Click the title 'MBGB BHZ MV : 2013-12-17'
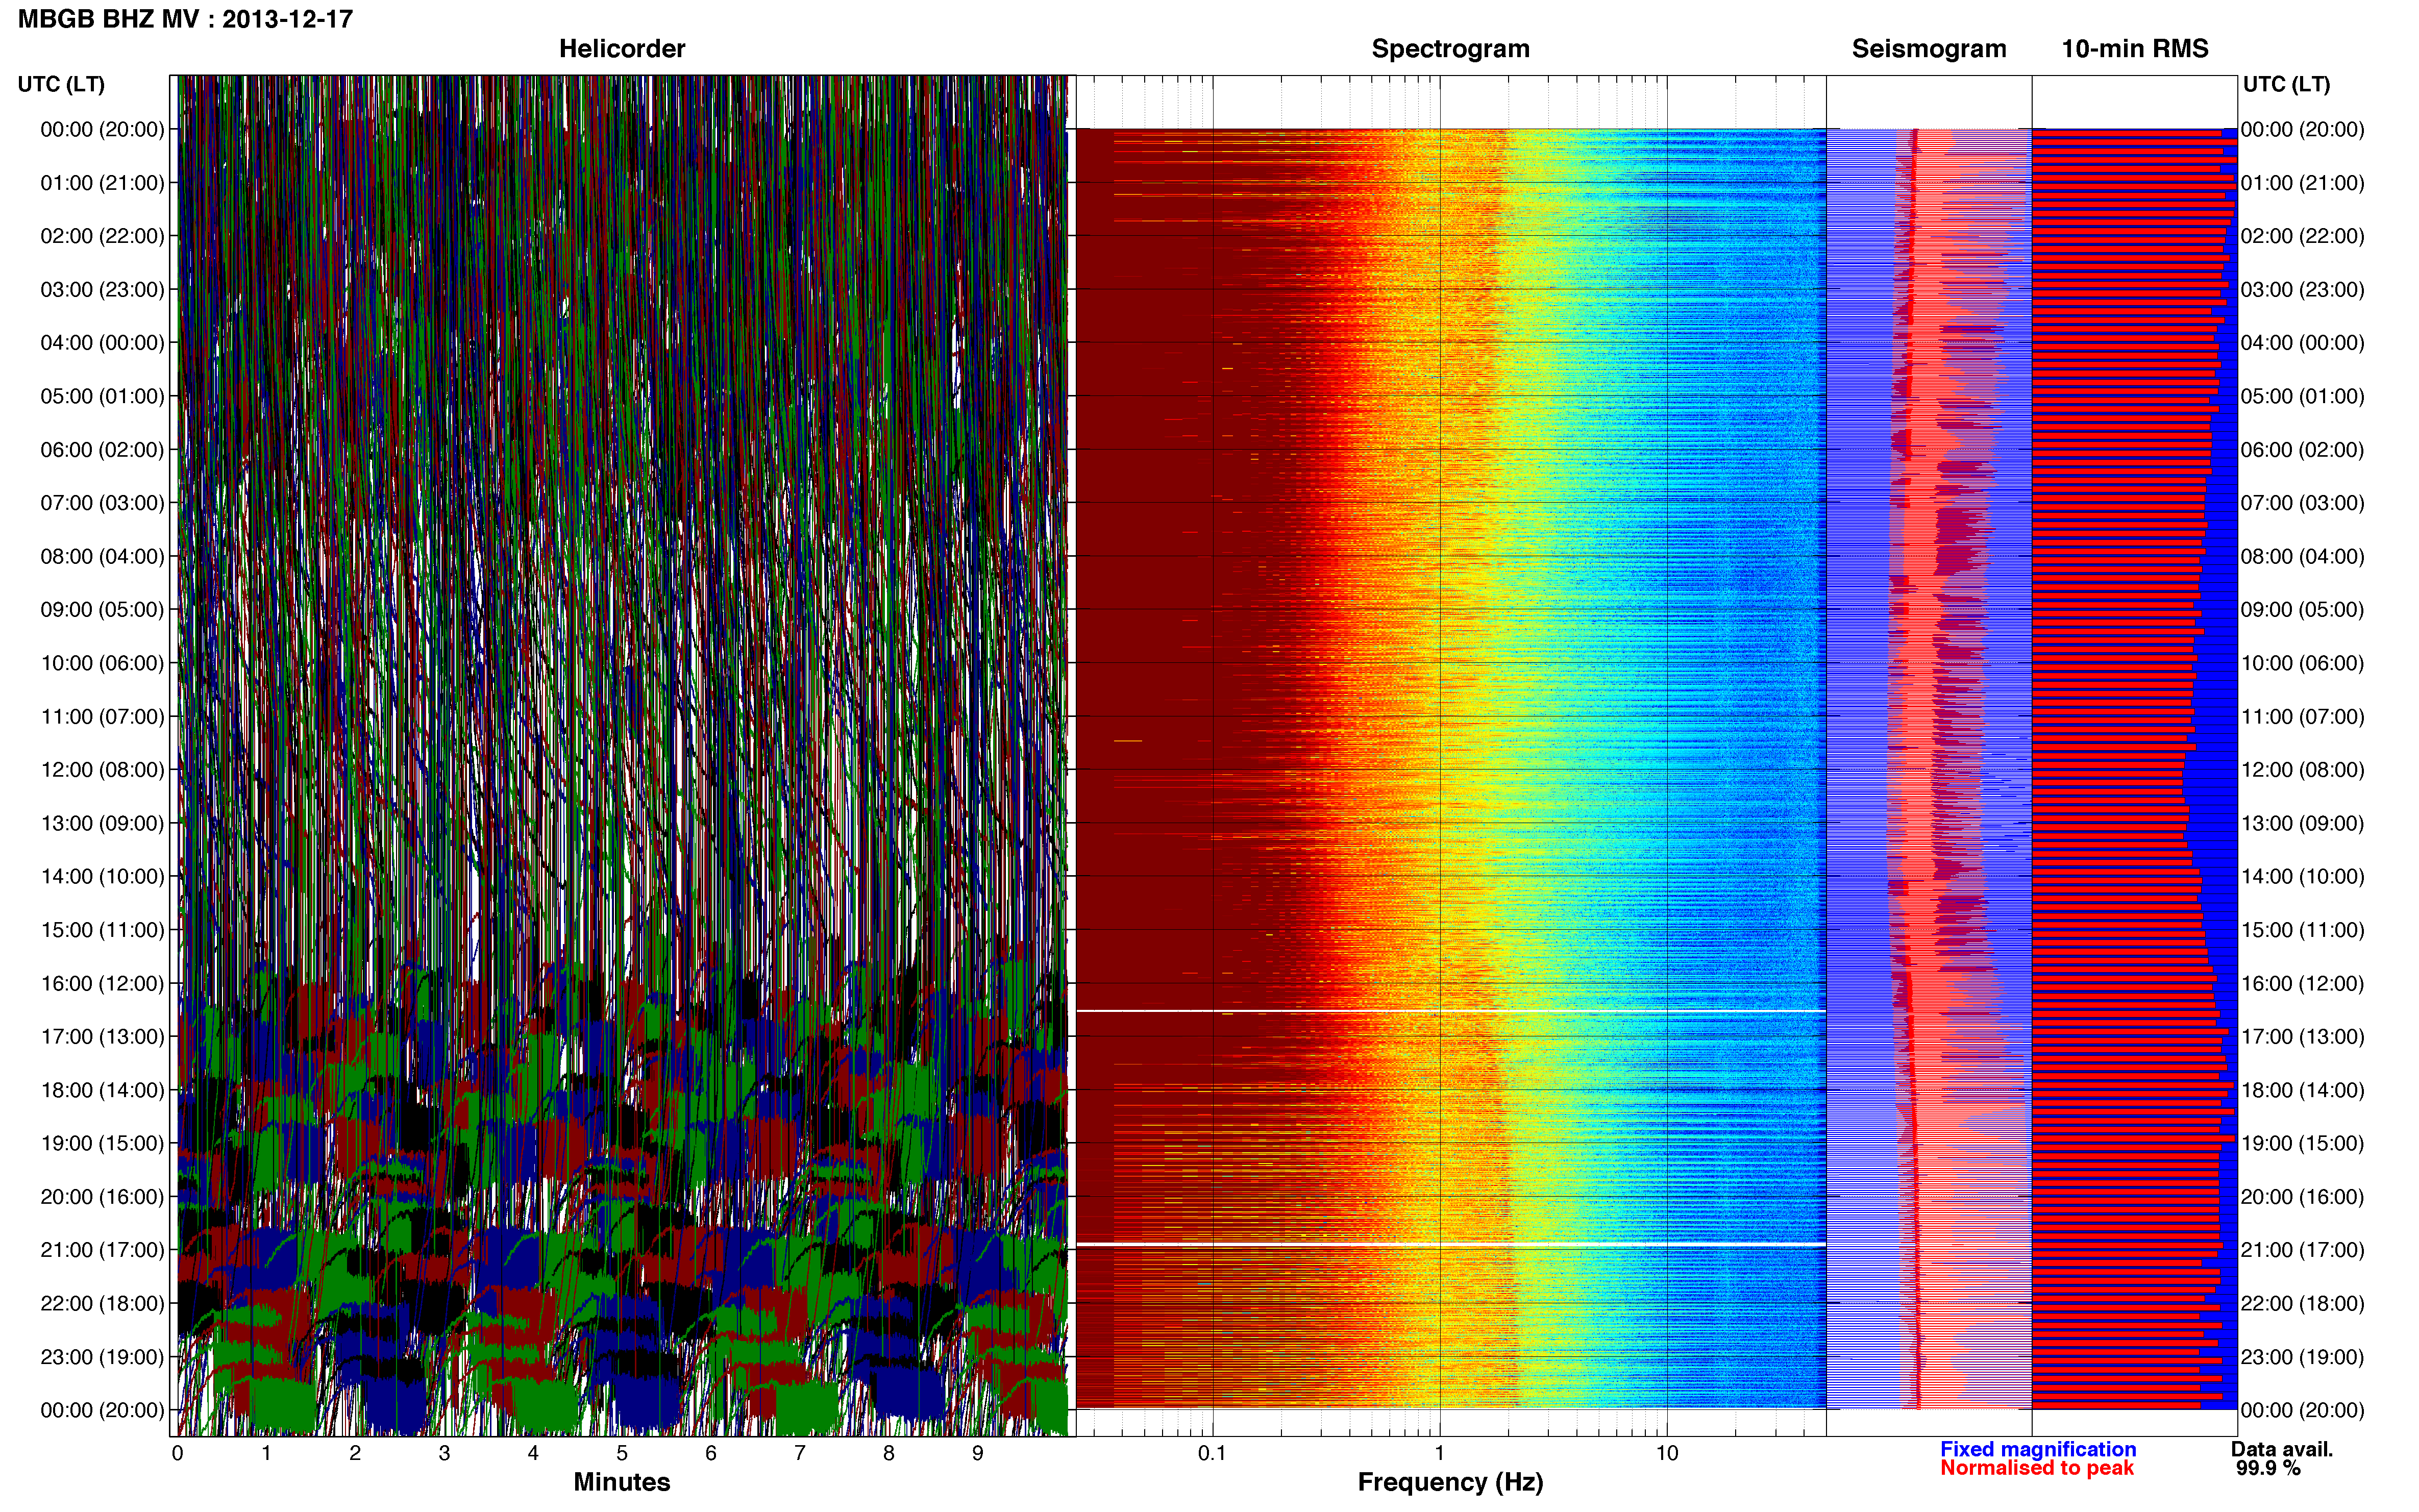2419x1512 pixels. pos(186,19)
